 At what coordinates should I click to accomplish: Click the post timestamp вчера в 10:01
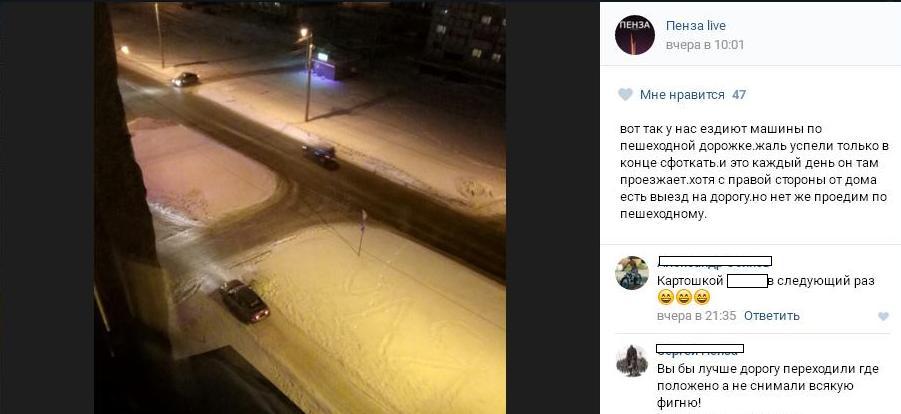[x=705, y=45]
